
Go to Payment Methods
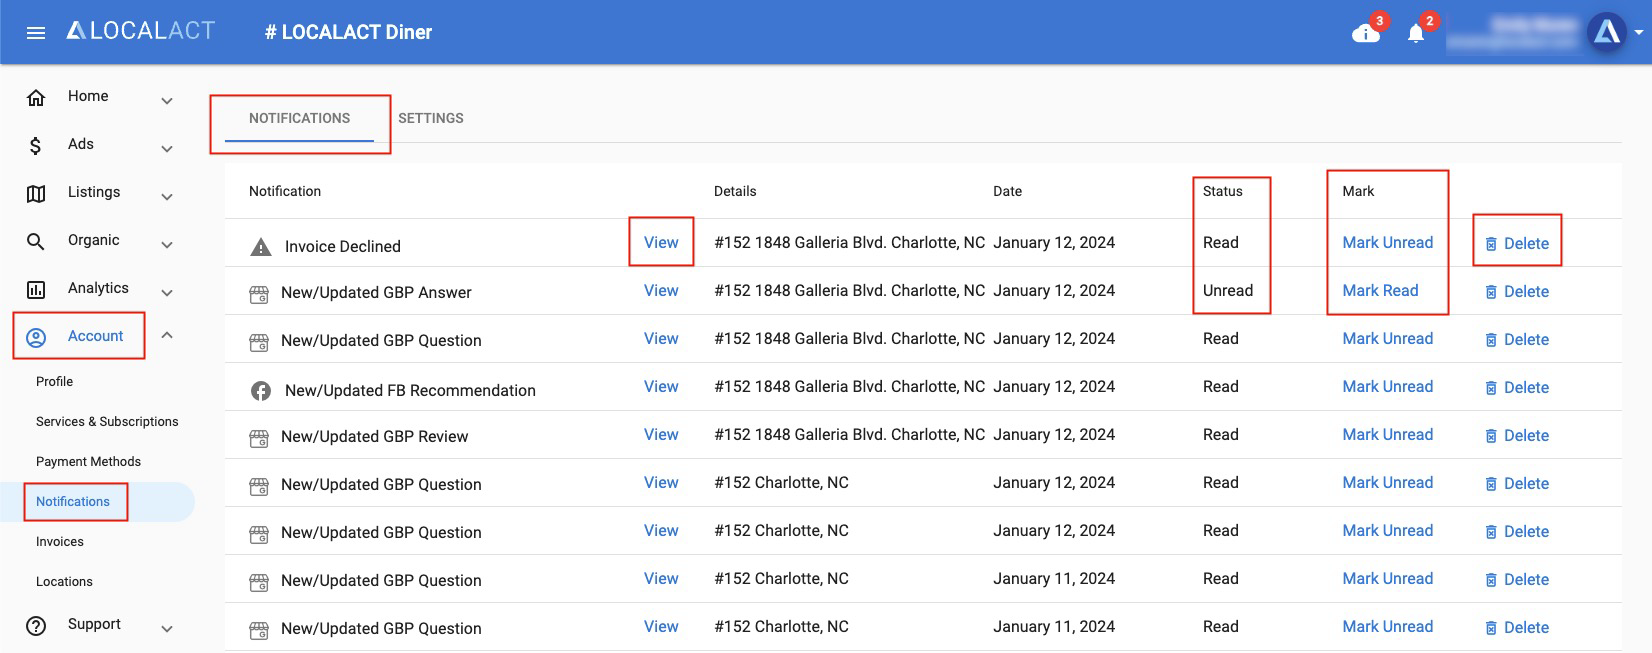coord(88,462)
